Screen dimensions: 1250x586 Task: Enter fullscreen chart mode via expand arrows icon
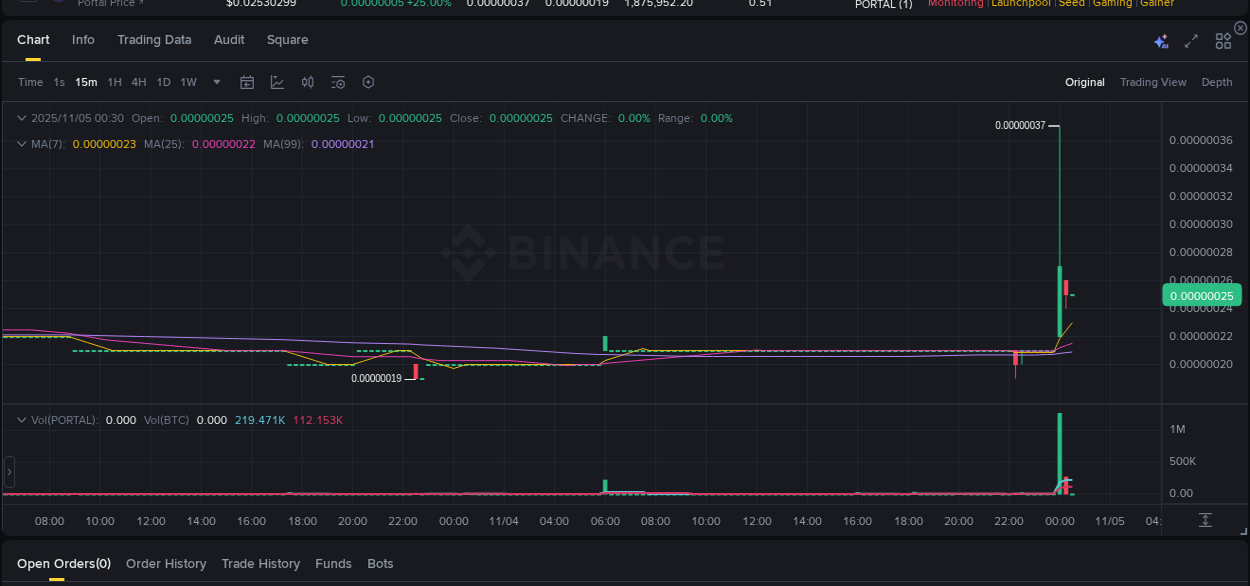coord(1190,41)
